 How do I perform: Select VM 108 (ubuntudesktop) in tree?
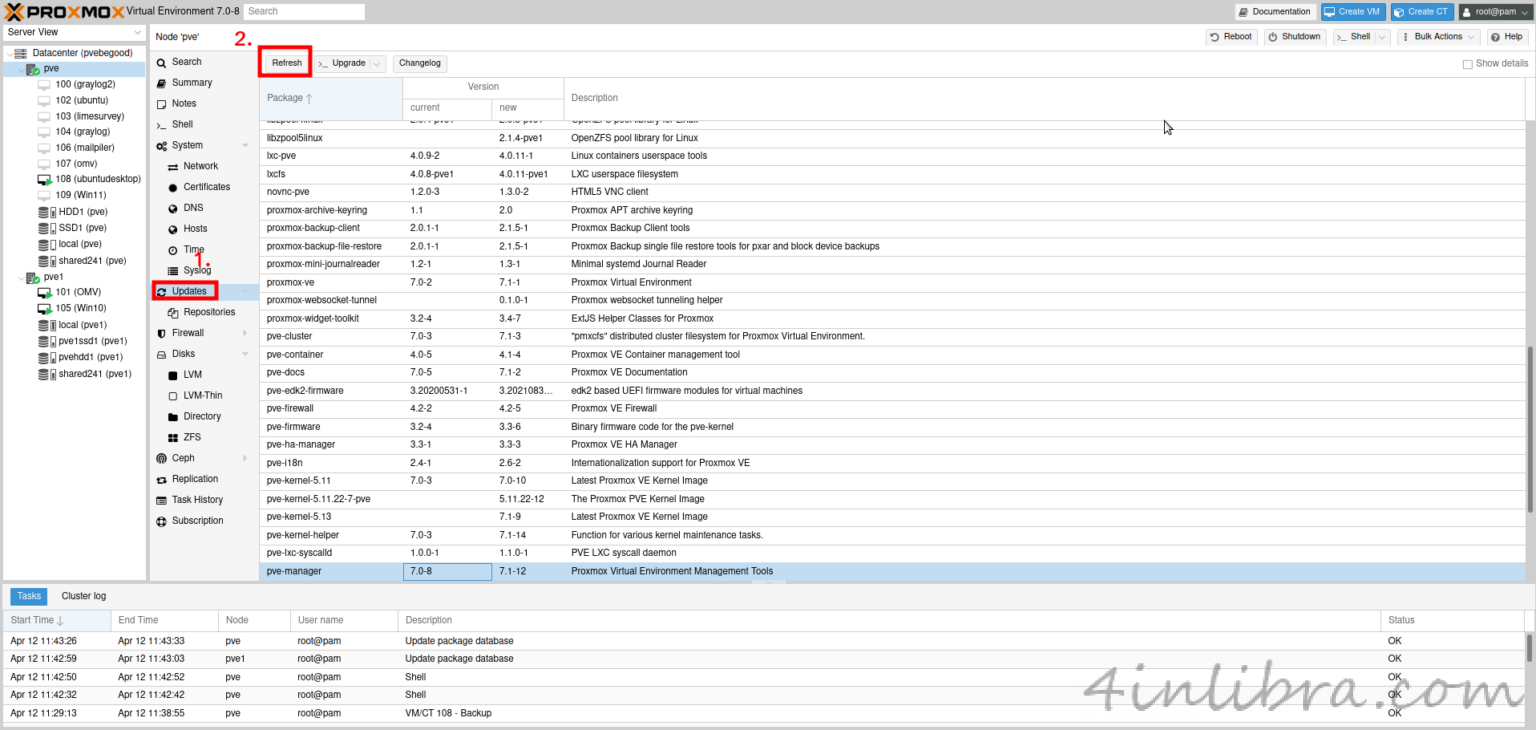click(x=97, y=179)
